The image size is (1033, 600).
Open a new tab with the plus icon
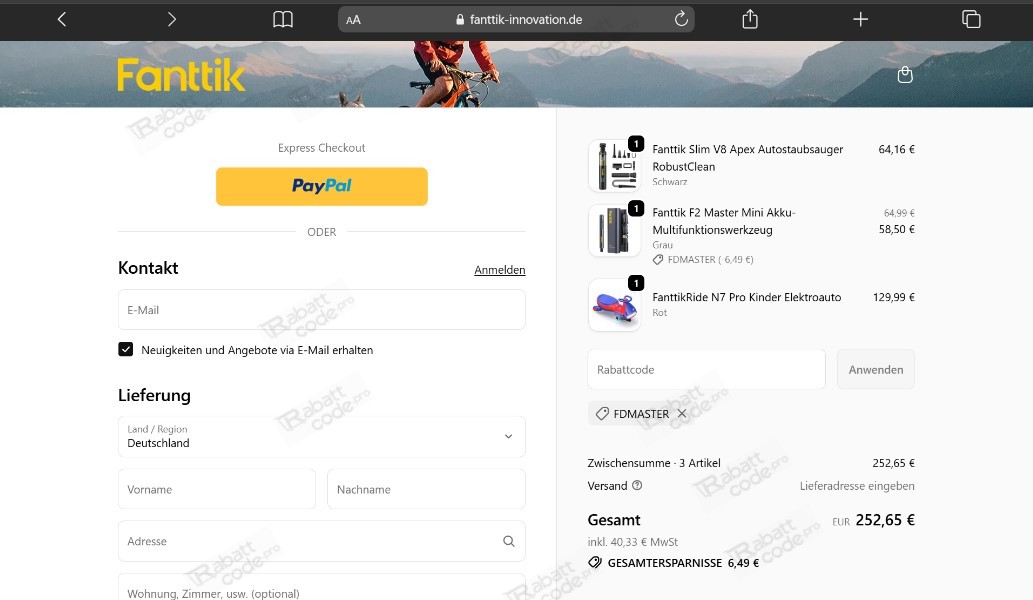(x=860, y=20)
